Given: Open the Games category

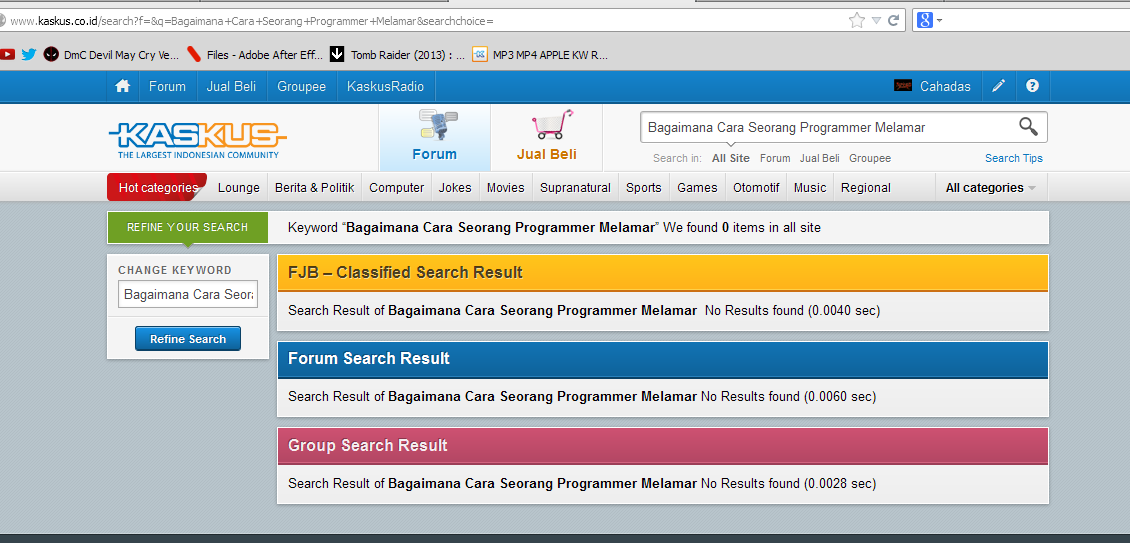Looking at the screenshot, I should [697, 187].
